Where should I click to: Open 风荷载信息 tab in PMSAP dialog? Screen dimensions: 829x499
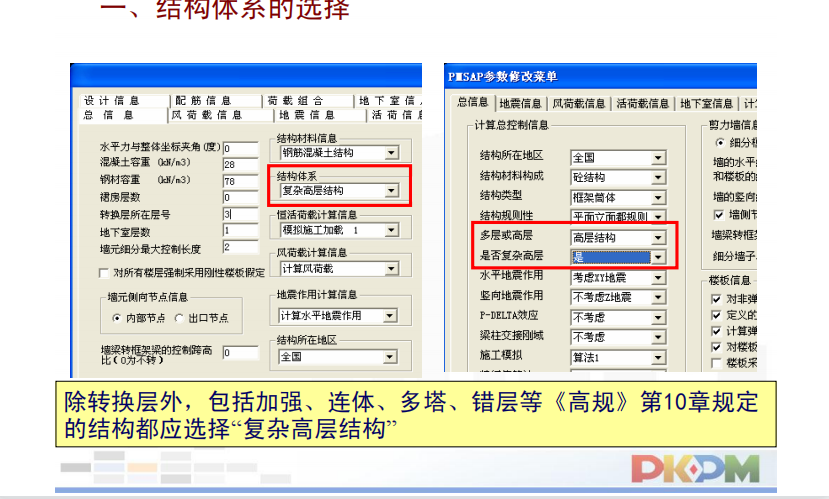click(578, 104)
